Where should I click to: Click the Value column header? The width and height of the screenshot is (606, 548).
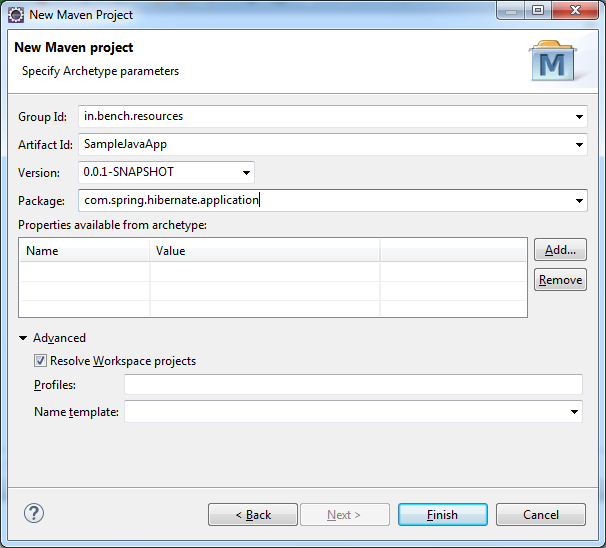click(265, 251)
